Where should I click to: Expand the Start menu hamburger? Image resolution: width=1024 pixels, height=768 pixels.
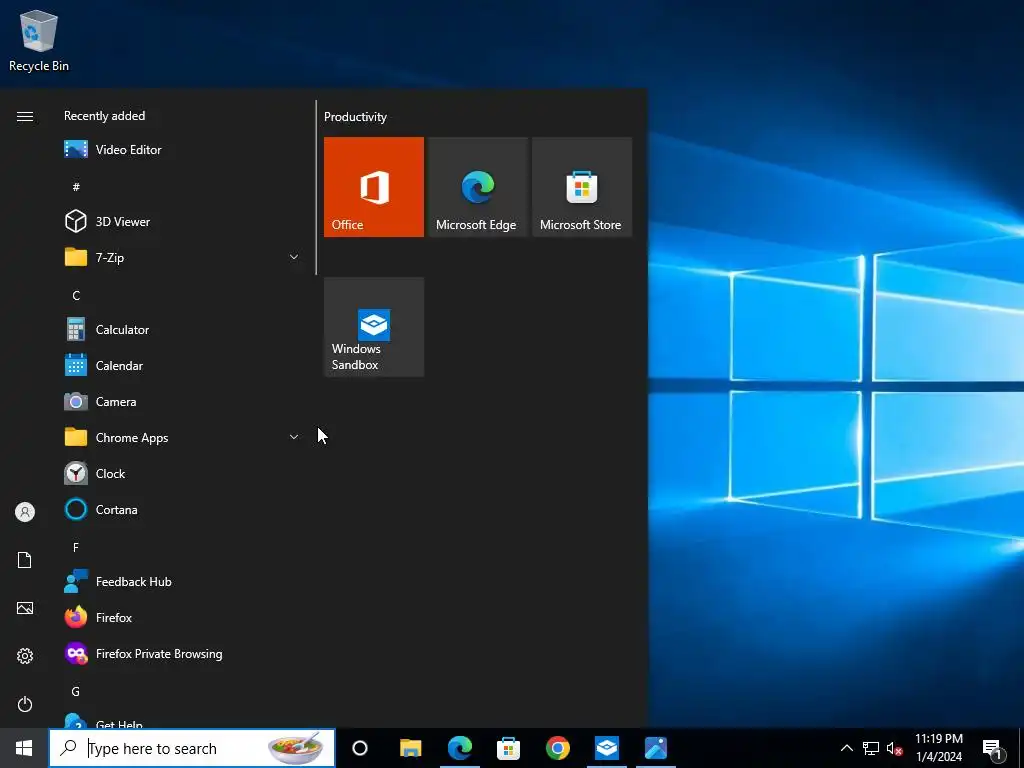click(25, 116)
